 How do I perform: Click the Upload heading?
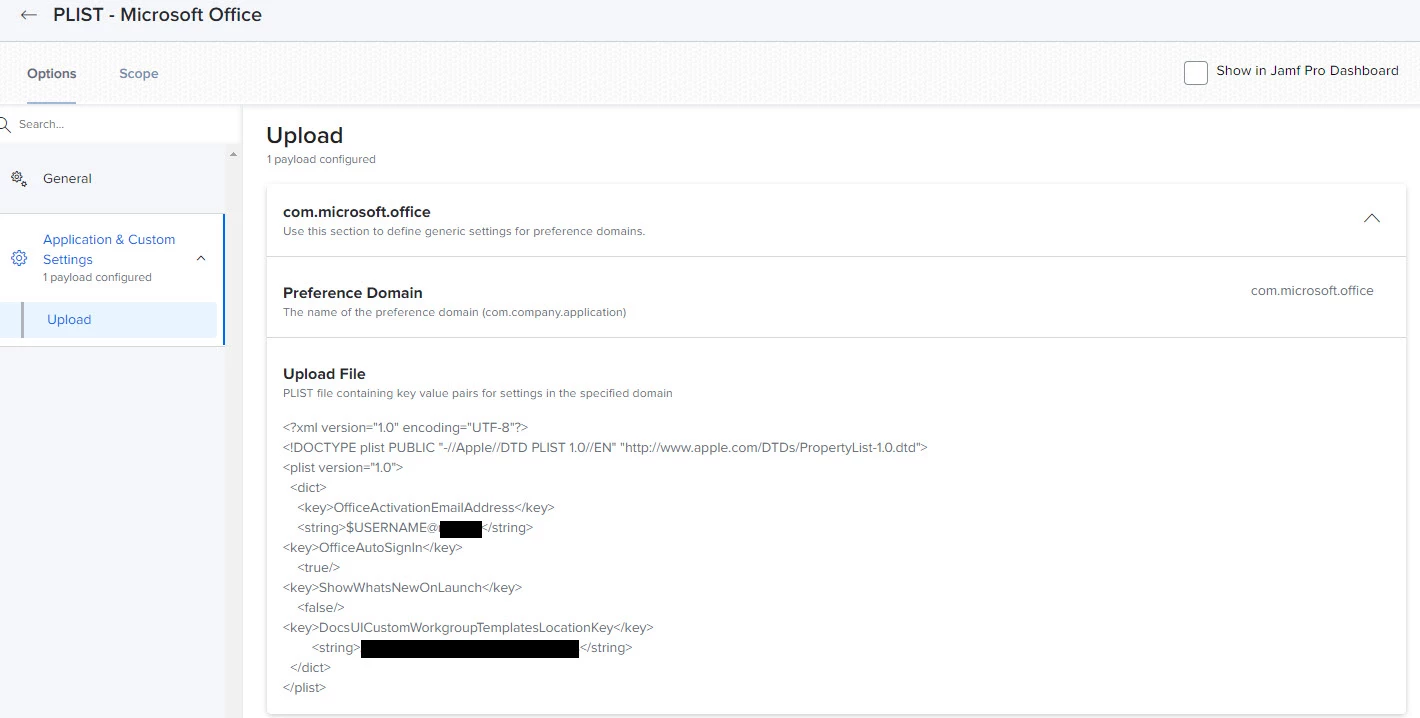304,135
